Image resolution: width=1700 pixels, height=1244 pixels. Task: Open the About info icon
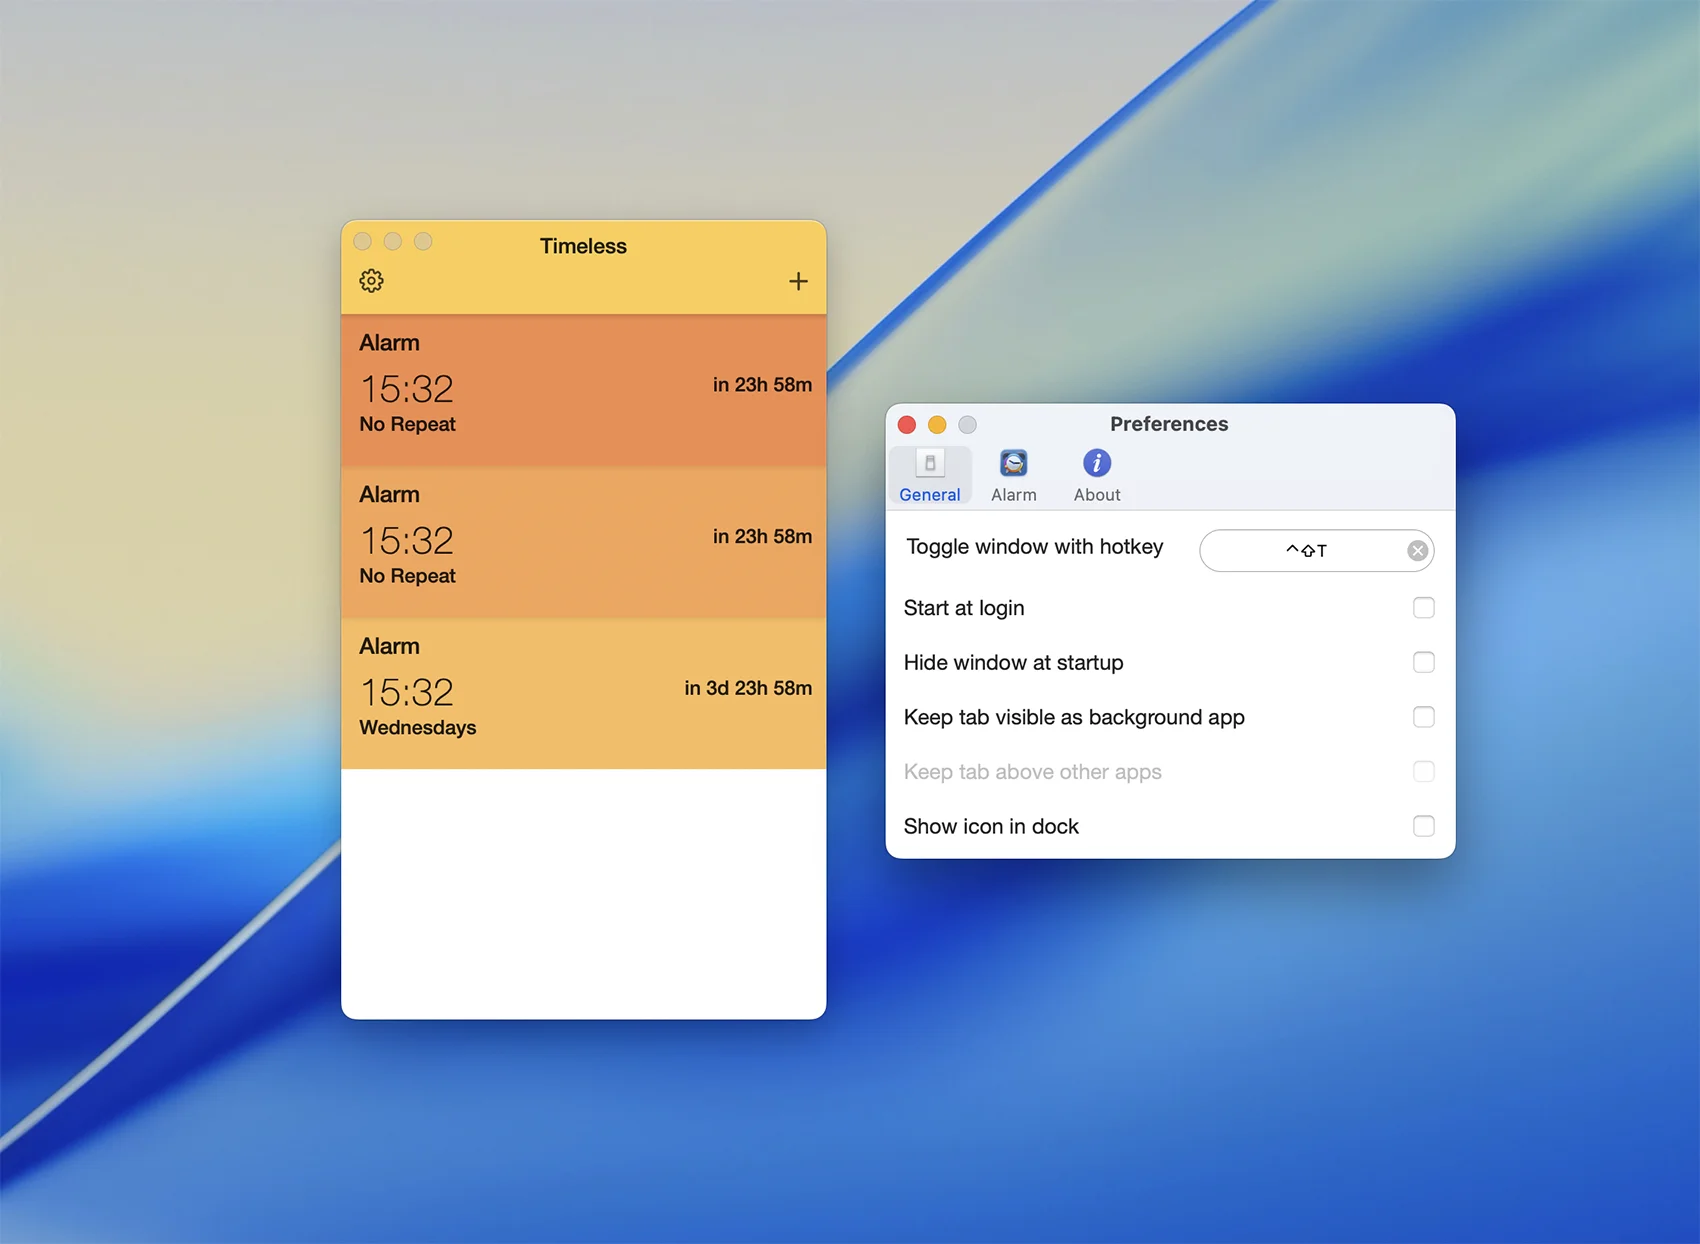tap(1096, 464)
